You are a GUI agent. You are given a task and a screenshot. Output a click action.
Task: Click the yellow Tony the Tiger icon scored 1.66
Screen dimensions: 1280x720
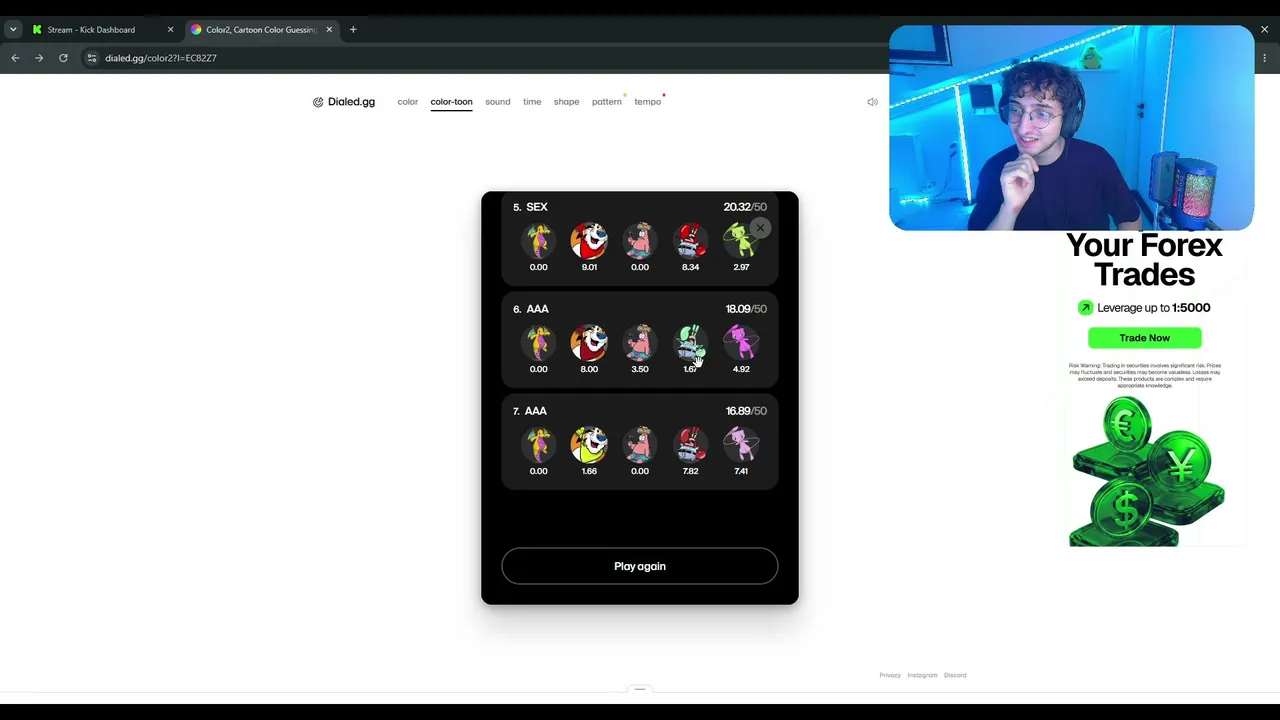[x=589, y=444]
